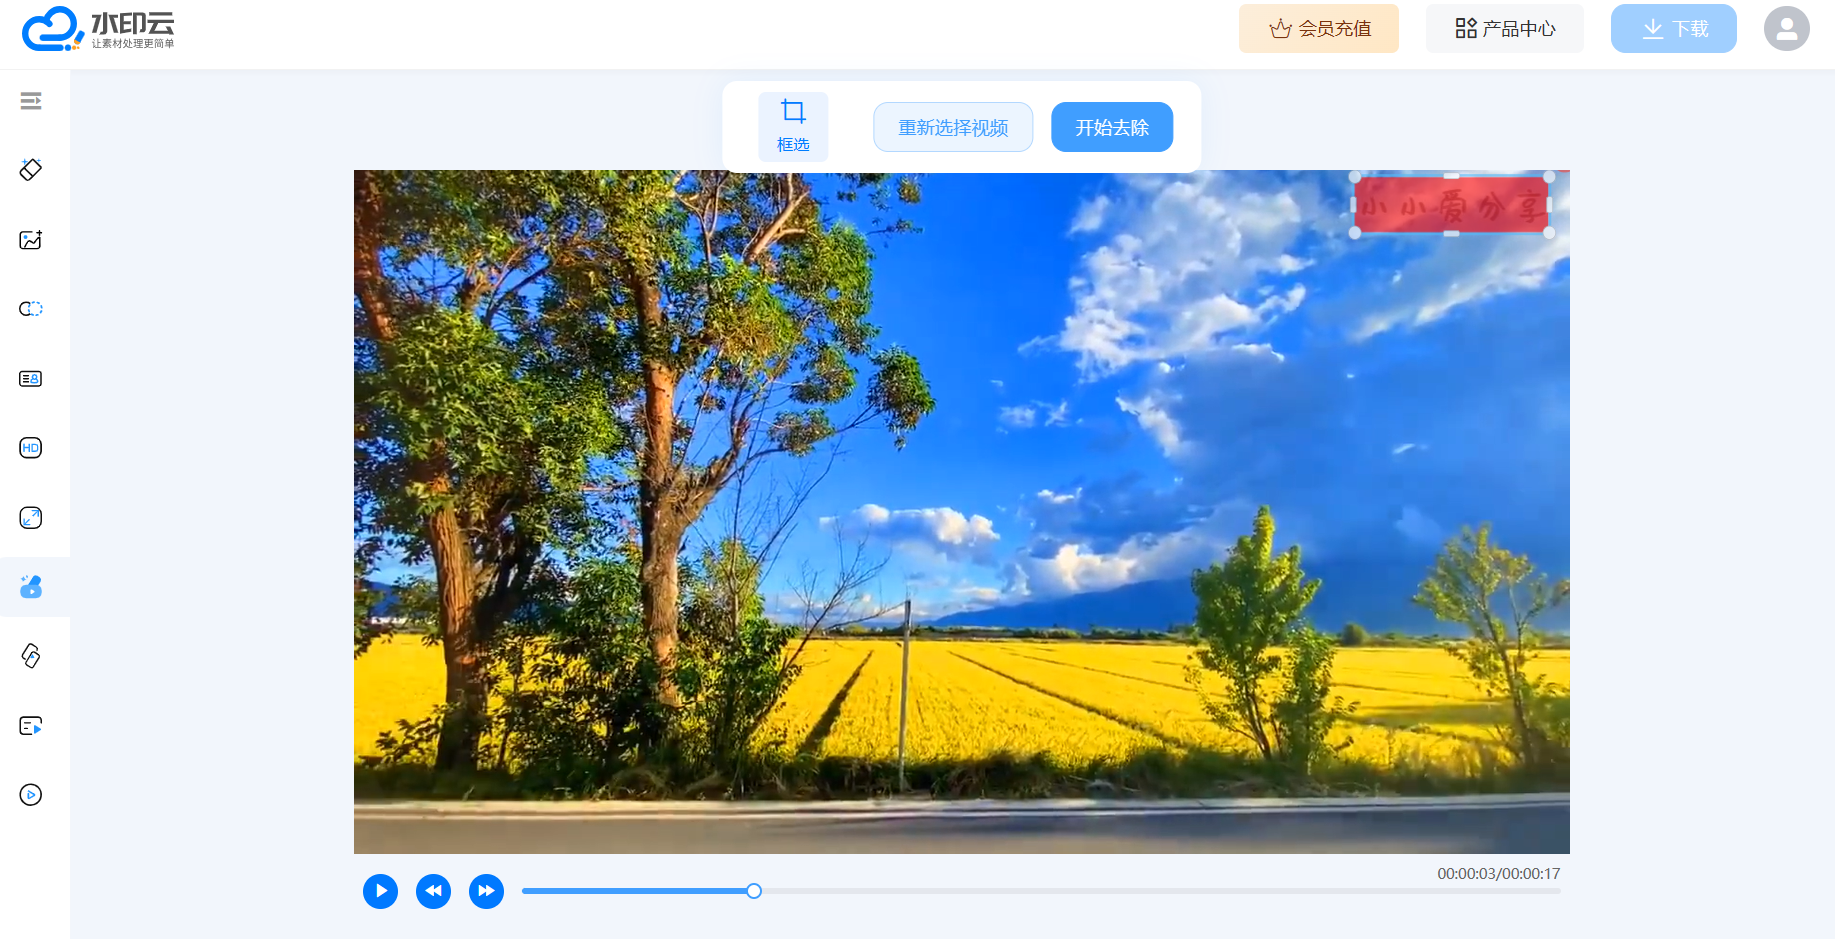This screenshot has width=1835, height=939.
Task: Open the user profile avatar
Action: tap(1786, 29)
